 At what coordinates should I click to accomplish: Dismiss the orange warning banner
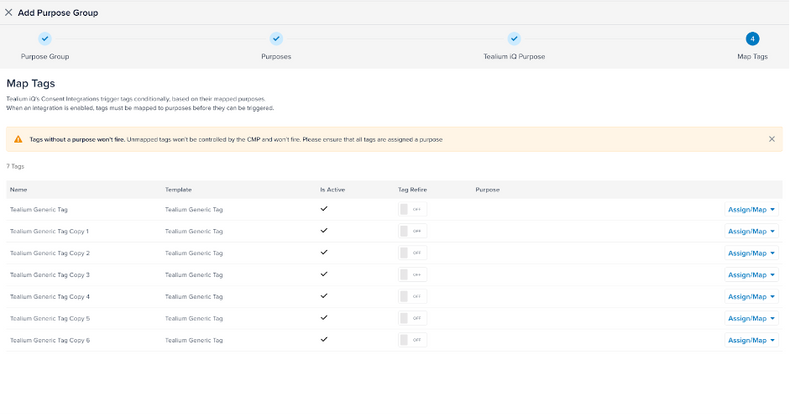[x=771, y=139]
